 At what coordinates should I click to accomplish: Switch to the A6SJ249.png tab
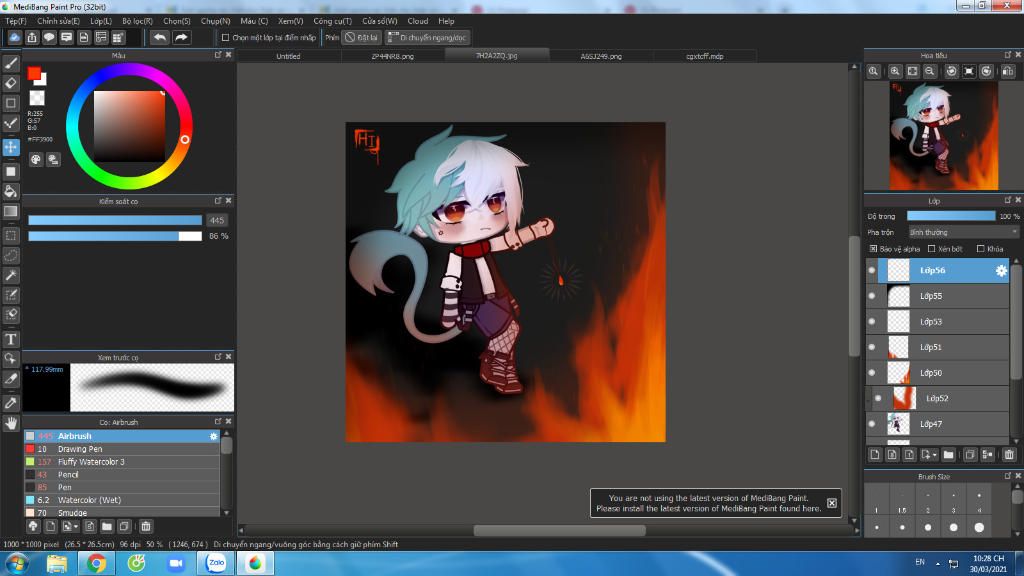click(601, 56)
